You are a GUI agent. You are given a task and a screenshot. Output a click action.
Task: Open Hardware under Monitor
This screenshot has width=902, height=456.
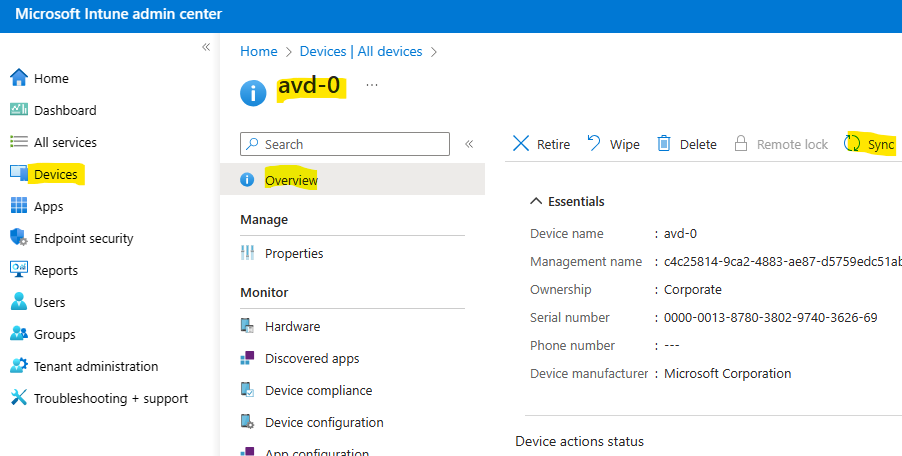click(x=292, y=327)
